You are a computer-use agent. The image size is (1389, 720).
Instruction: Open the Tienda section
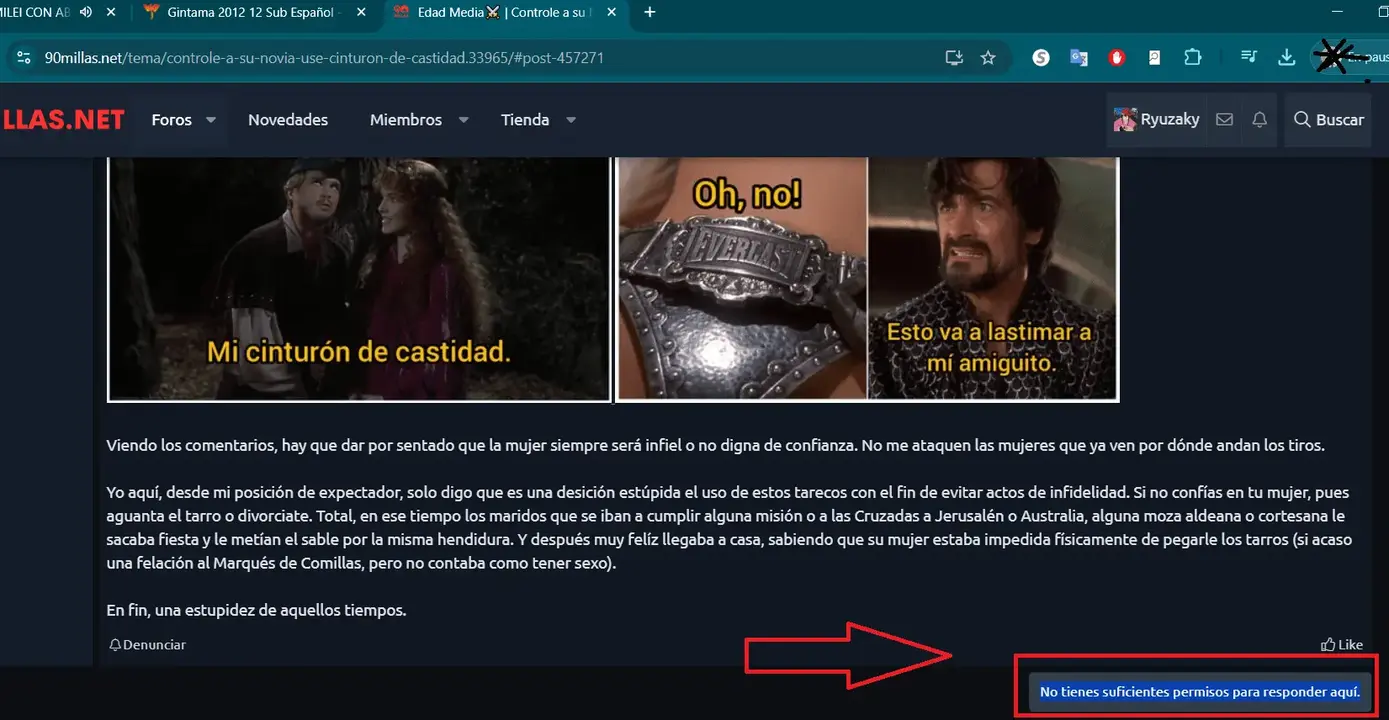[525, 120]
